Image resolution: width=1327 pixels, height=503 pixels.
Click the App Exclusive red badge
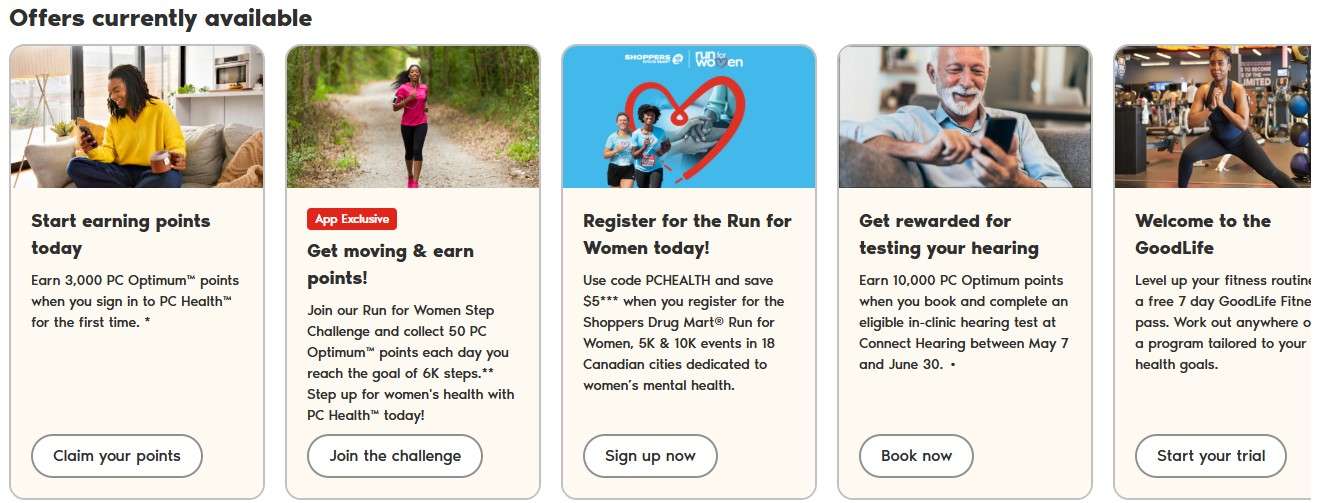click(x=352, y=219)
